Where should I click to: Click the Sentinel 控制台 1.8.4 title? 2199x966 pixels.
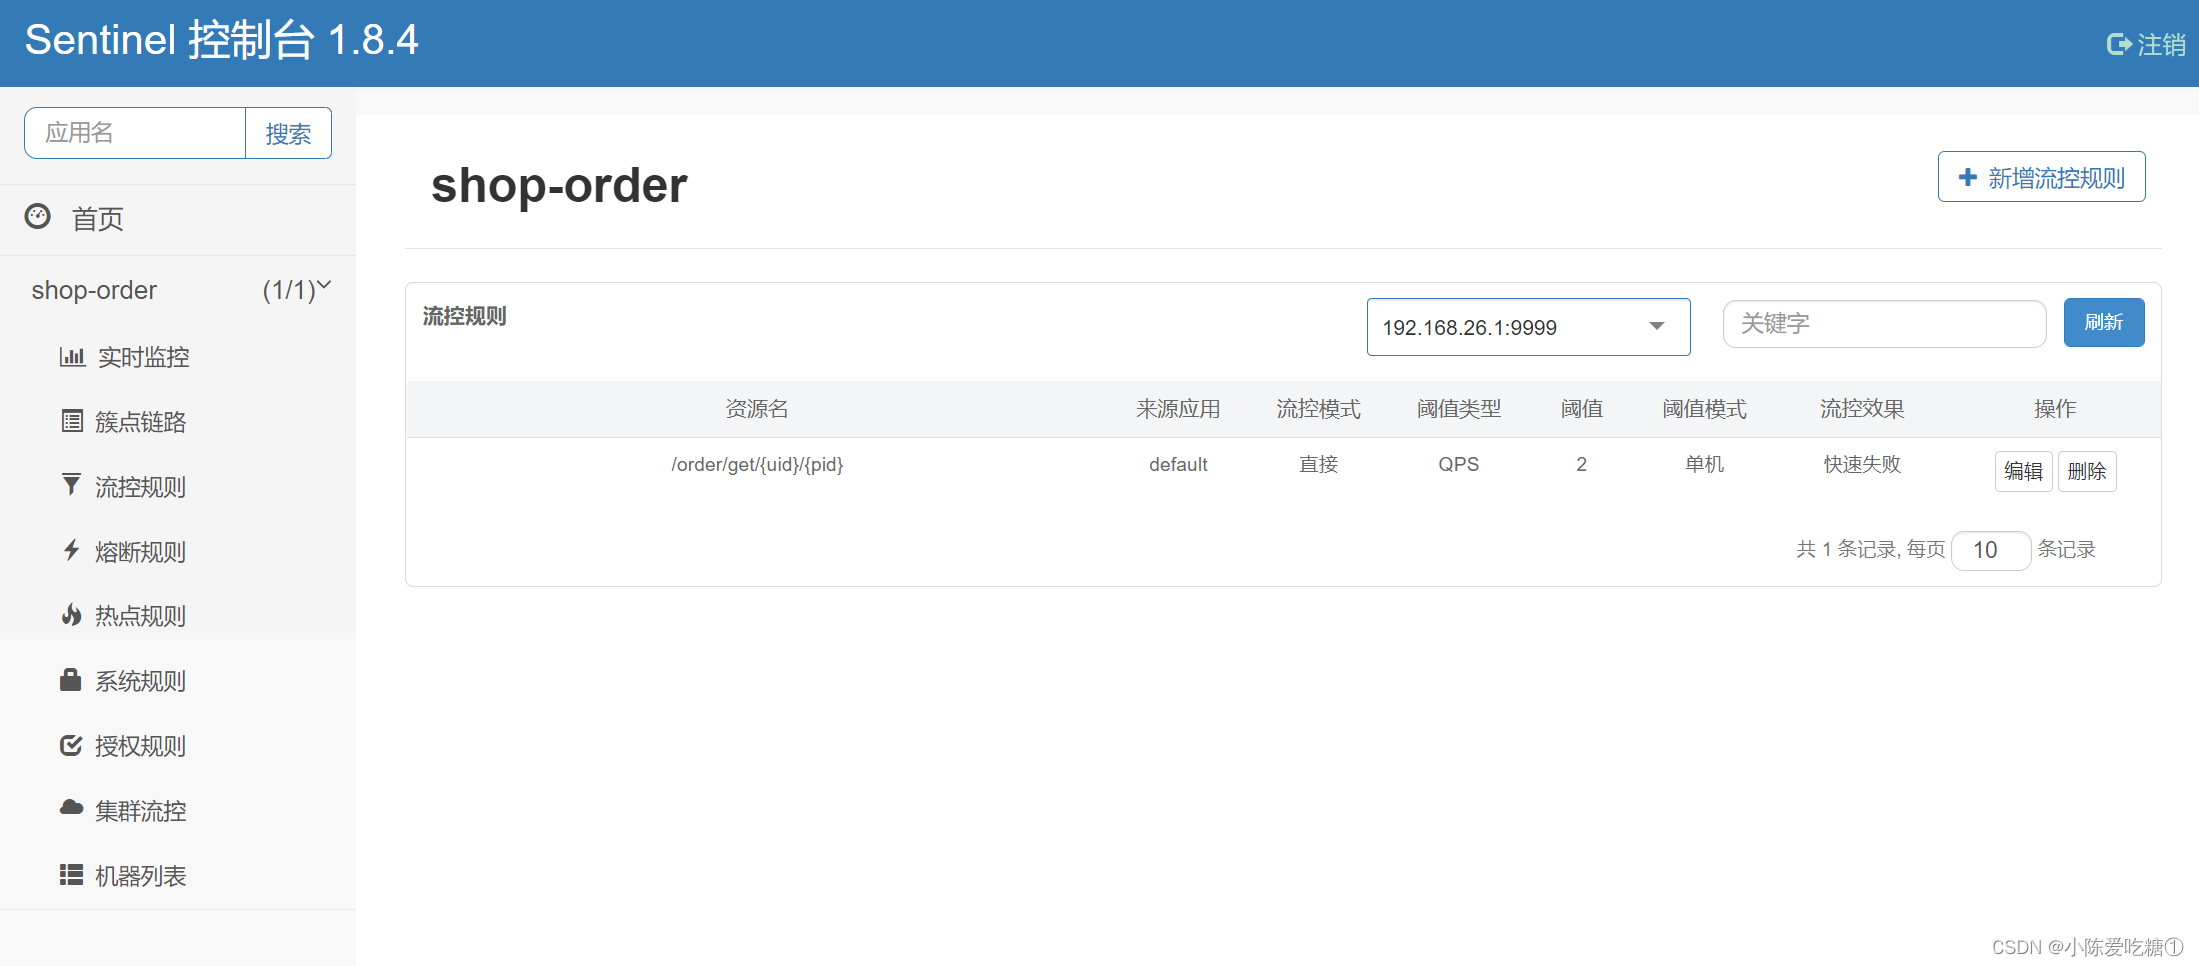click(x=221, y=40)
